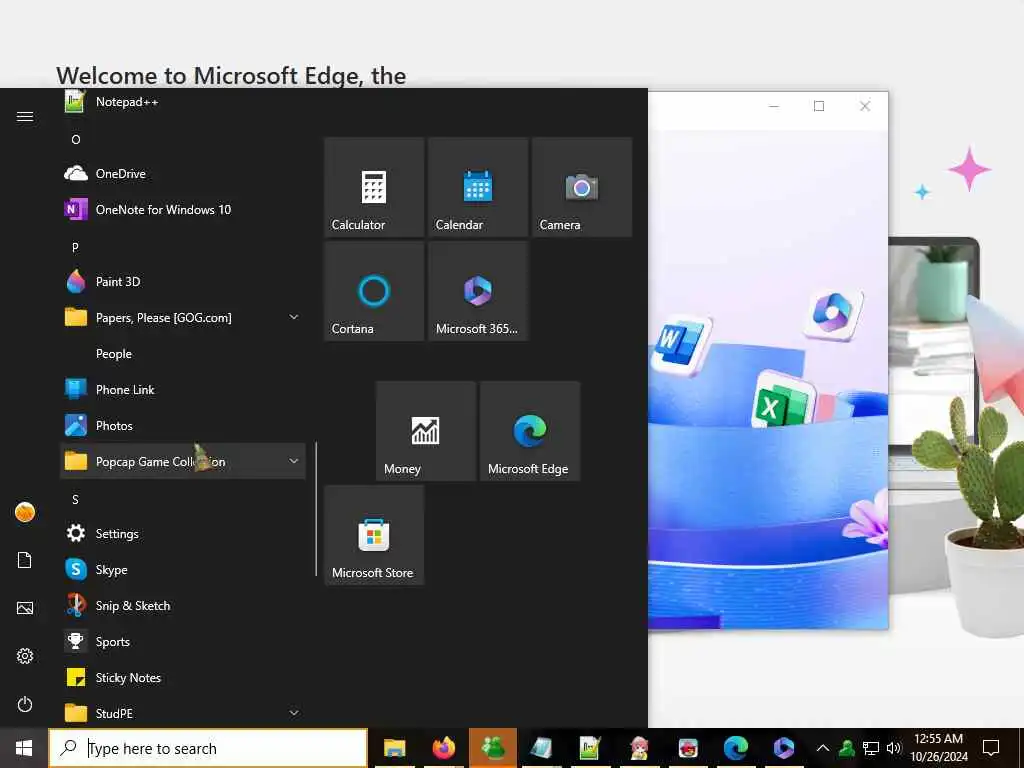
Task: Launch Firefox from the taskbar
Action: [443, 748]
